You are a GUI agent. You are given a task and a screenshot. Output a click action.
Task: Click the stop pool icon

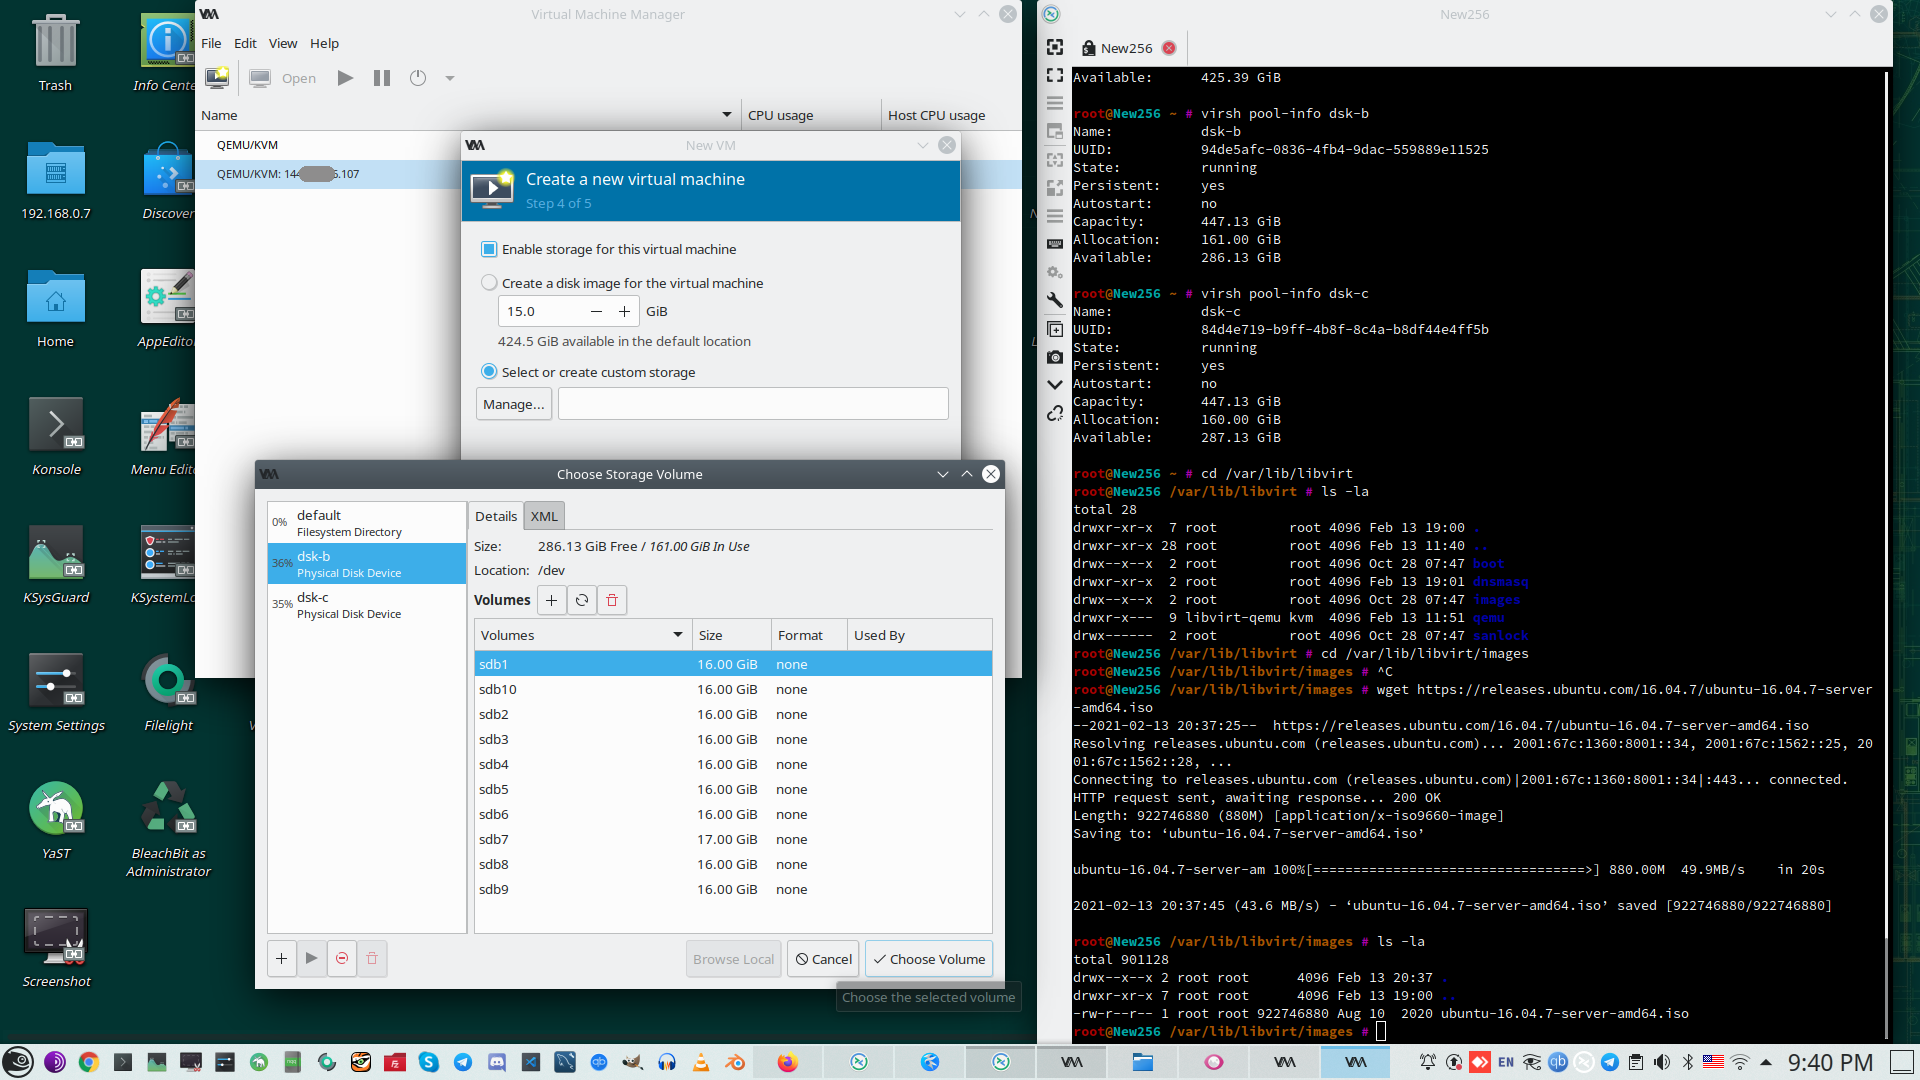342,958
